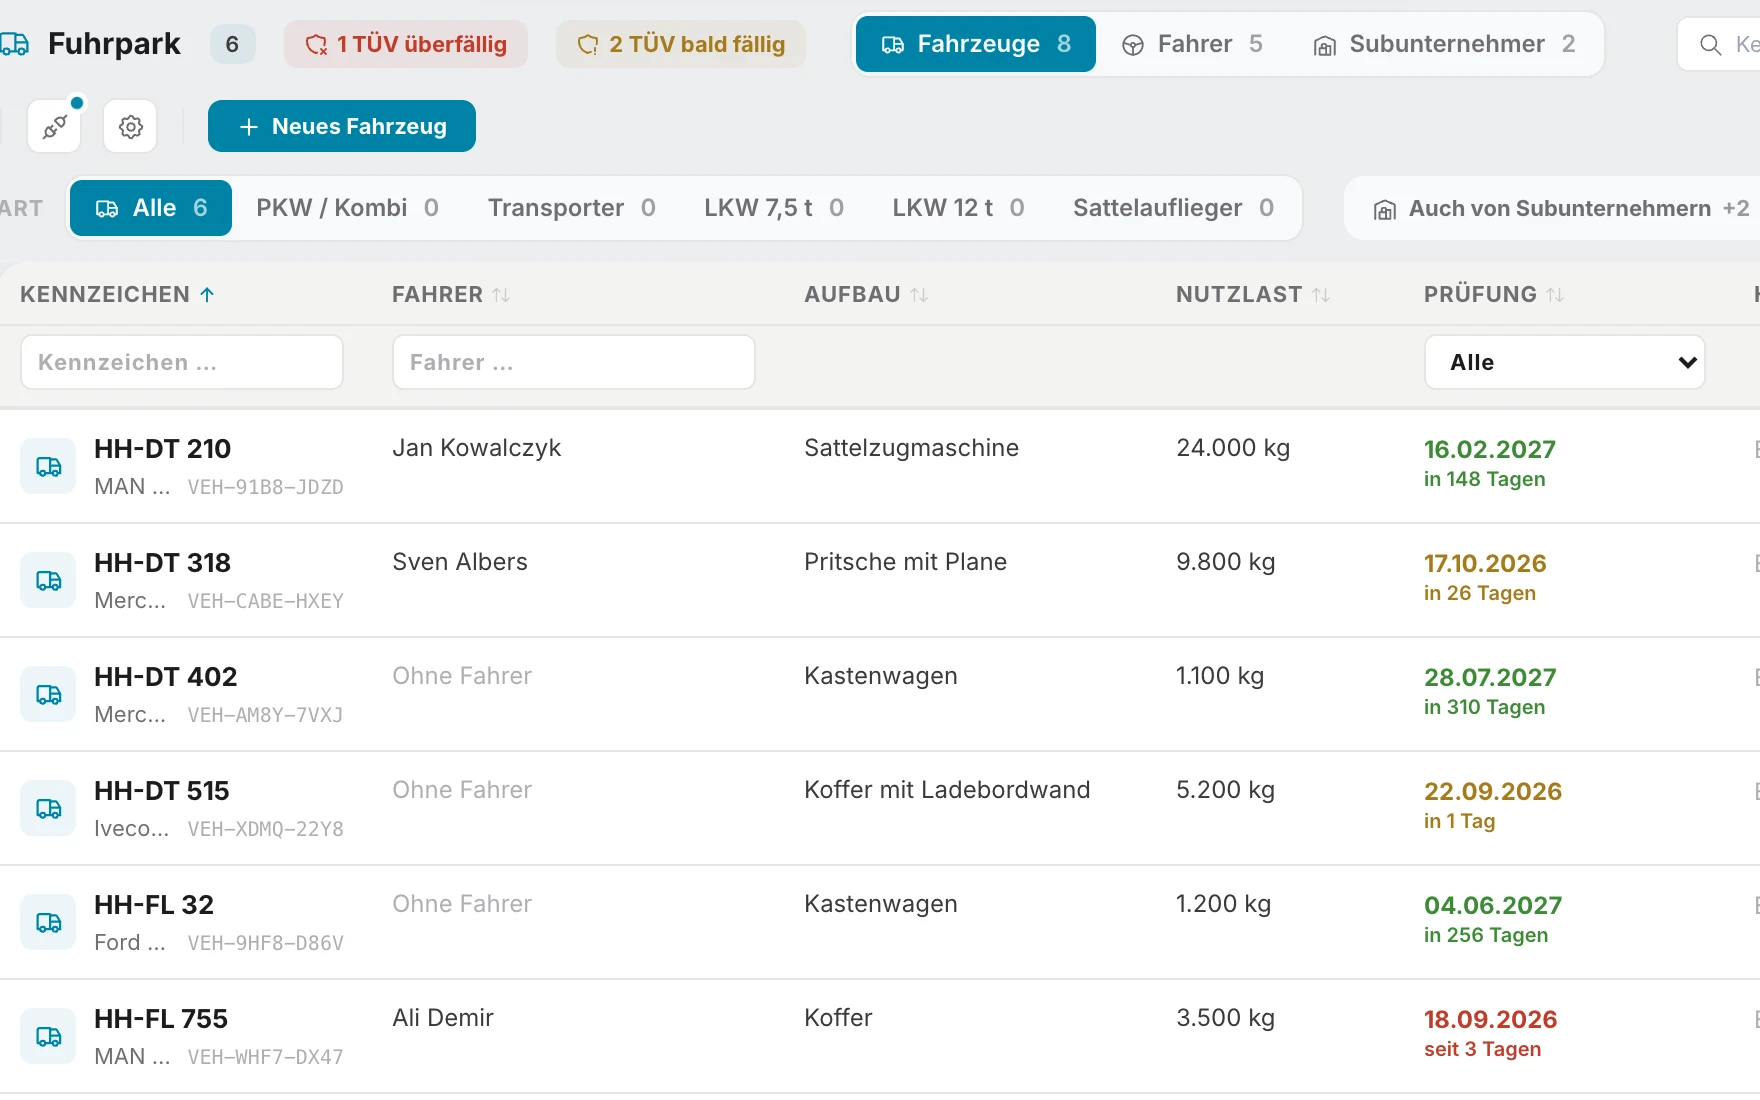This screenshot has width=1760, height=1100.
Task: Click driver name Jan Kowalczyk
Action: click(477, 448)
